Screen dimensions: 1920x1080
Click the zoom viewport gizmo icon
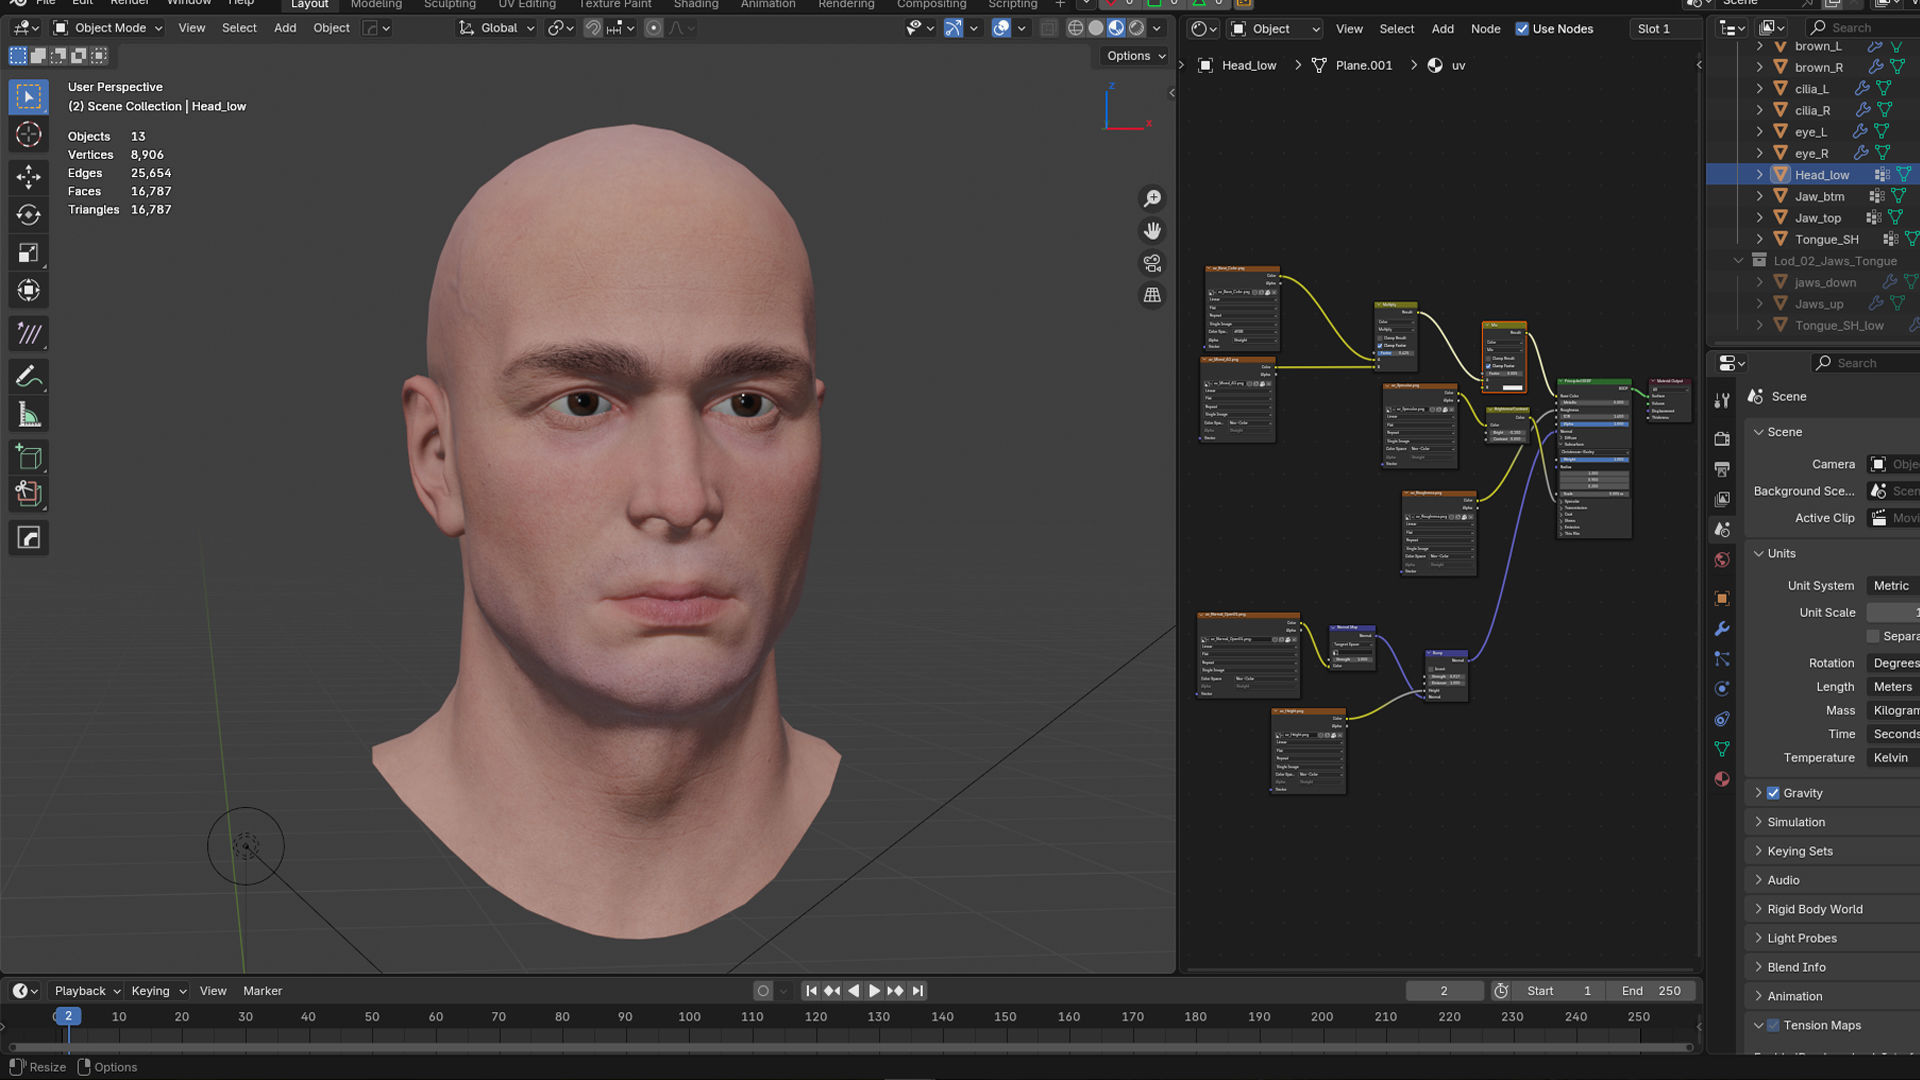pos(1153,199)
